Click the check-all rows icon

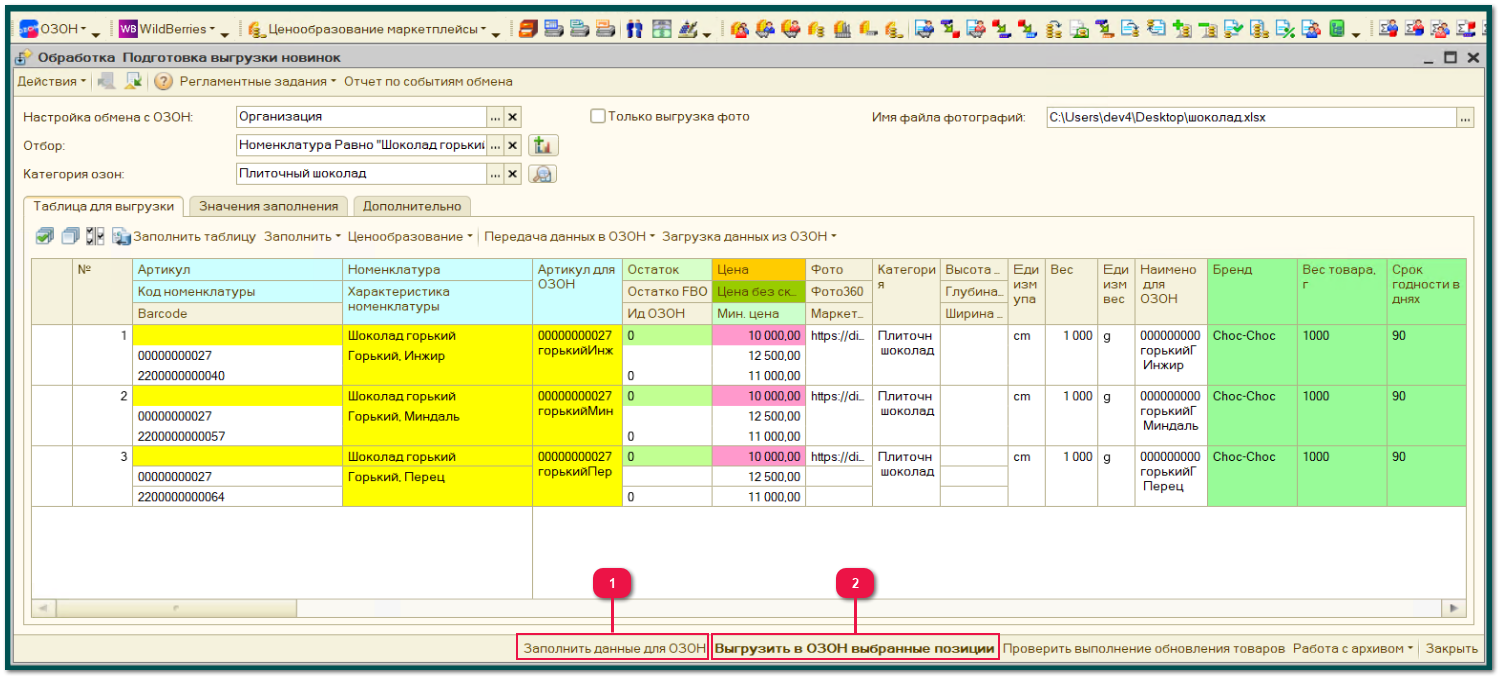[x=45, y=237]
